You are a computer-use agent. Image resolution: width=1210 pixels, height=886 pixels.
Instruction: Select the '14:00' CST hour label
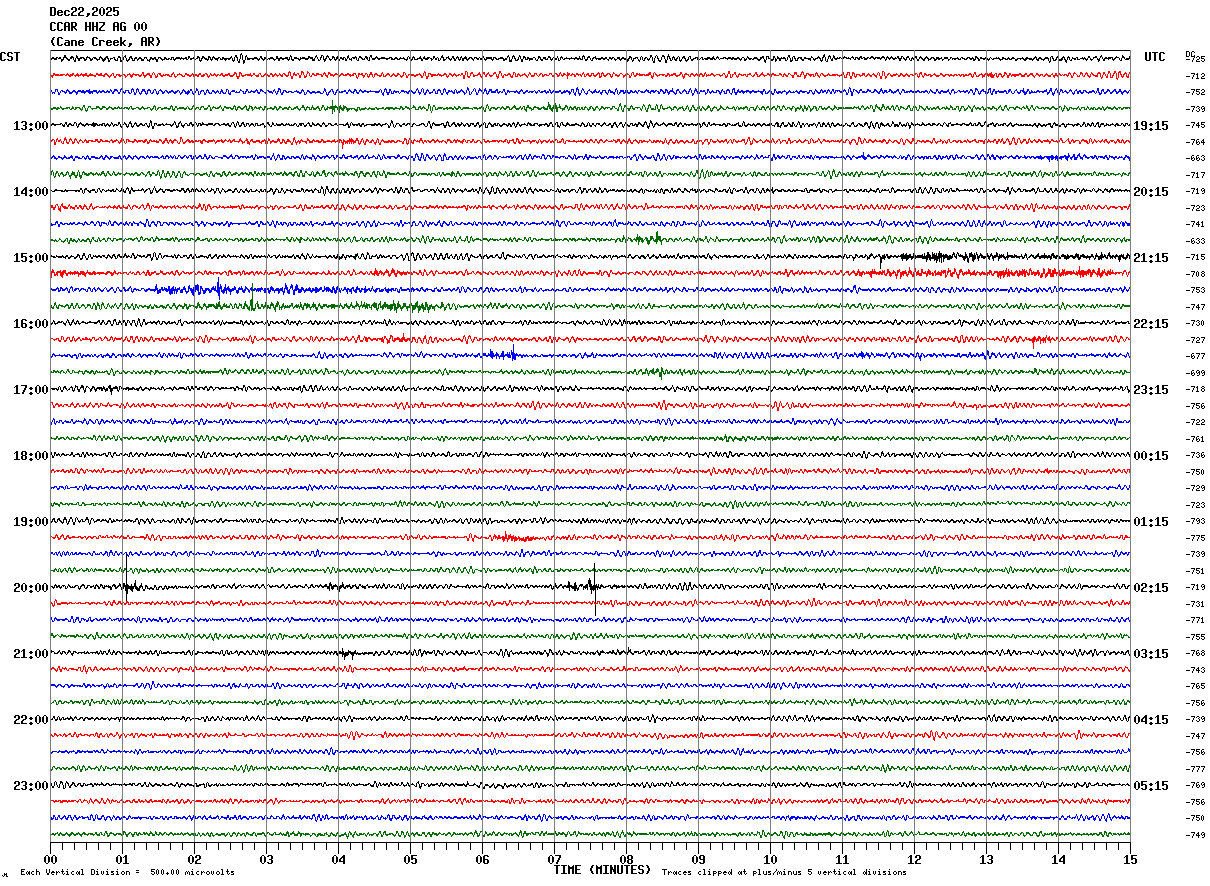tap(30, 192)
